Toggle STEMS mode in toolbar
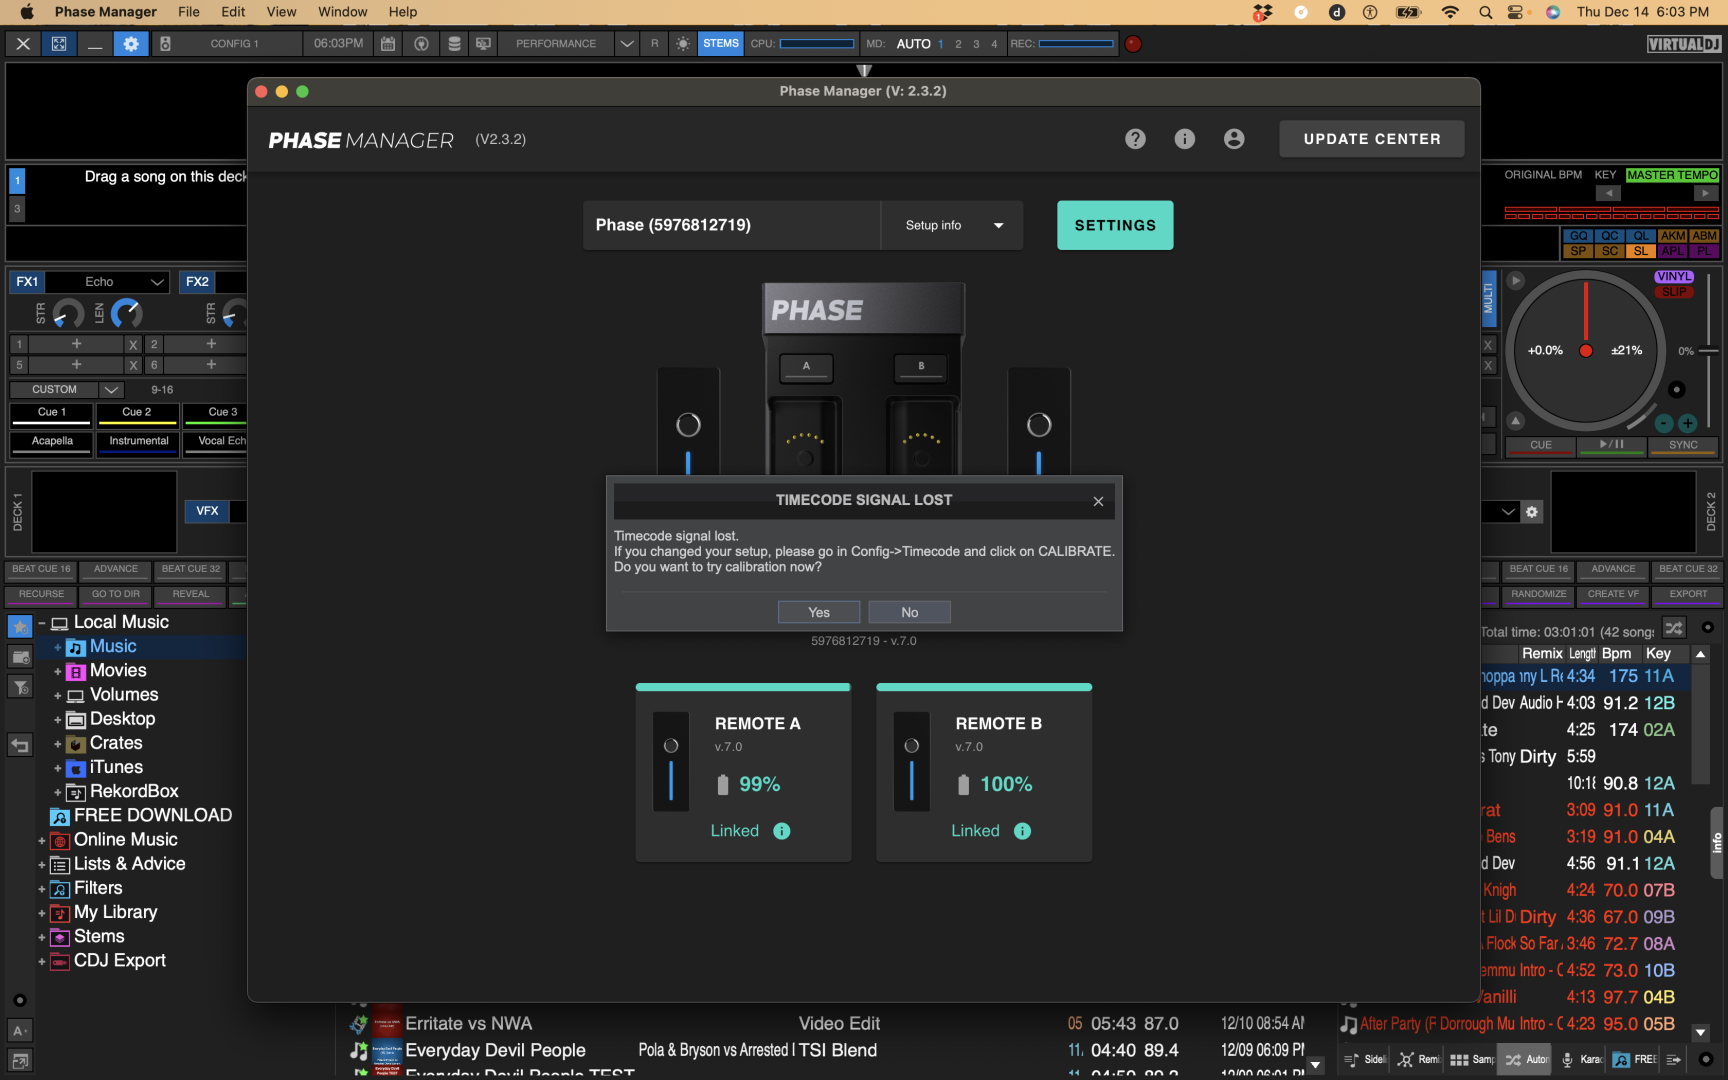1728x1080 pixels. point(721,44)
